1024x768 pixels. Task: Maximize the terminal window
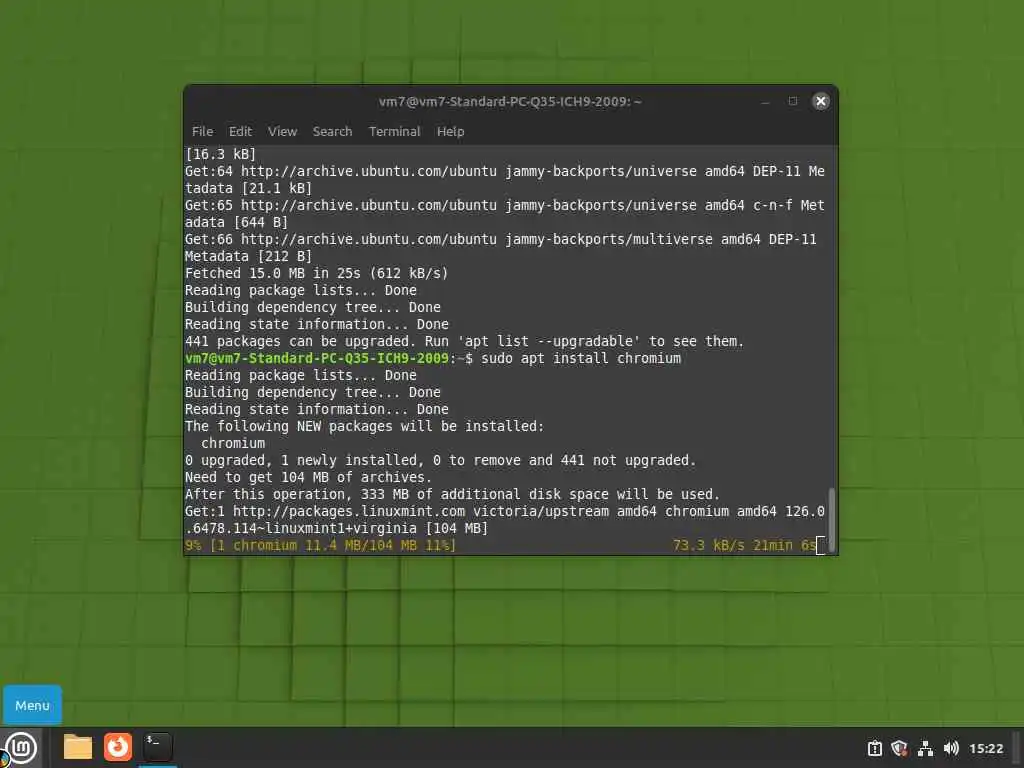(x=792, y=101)
